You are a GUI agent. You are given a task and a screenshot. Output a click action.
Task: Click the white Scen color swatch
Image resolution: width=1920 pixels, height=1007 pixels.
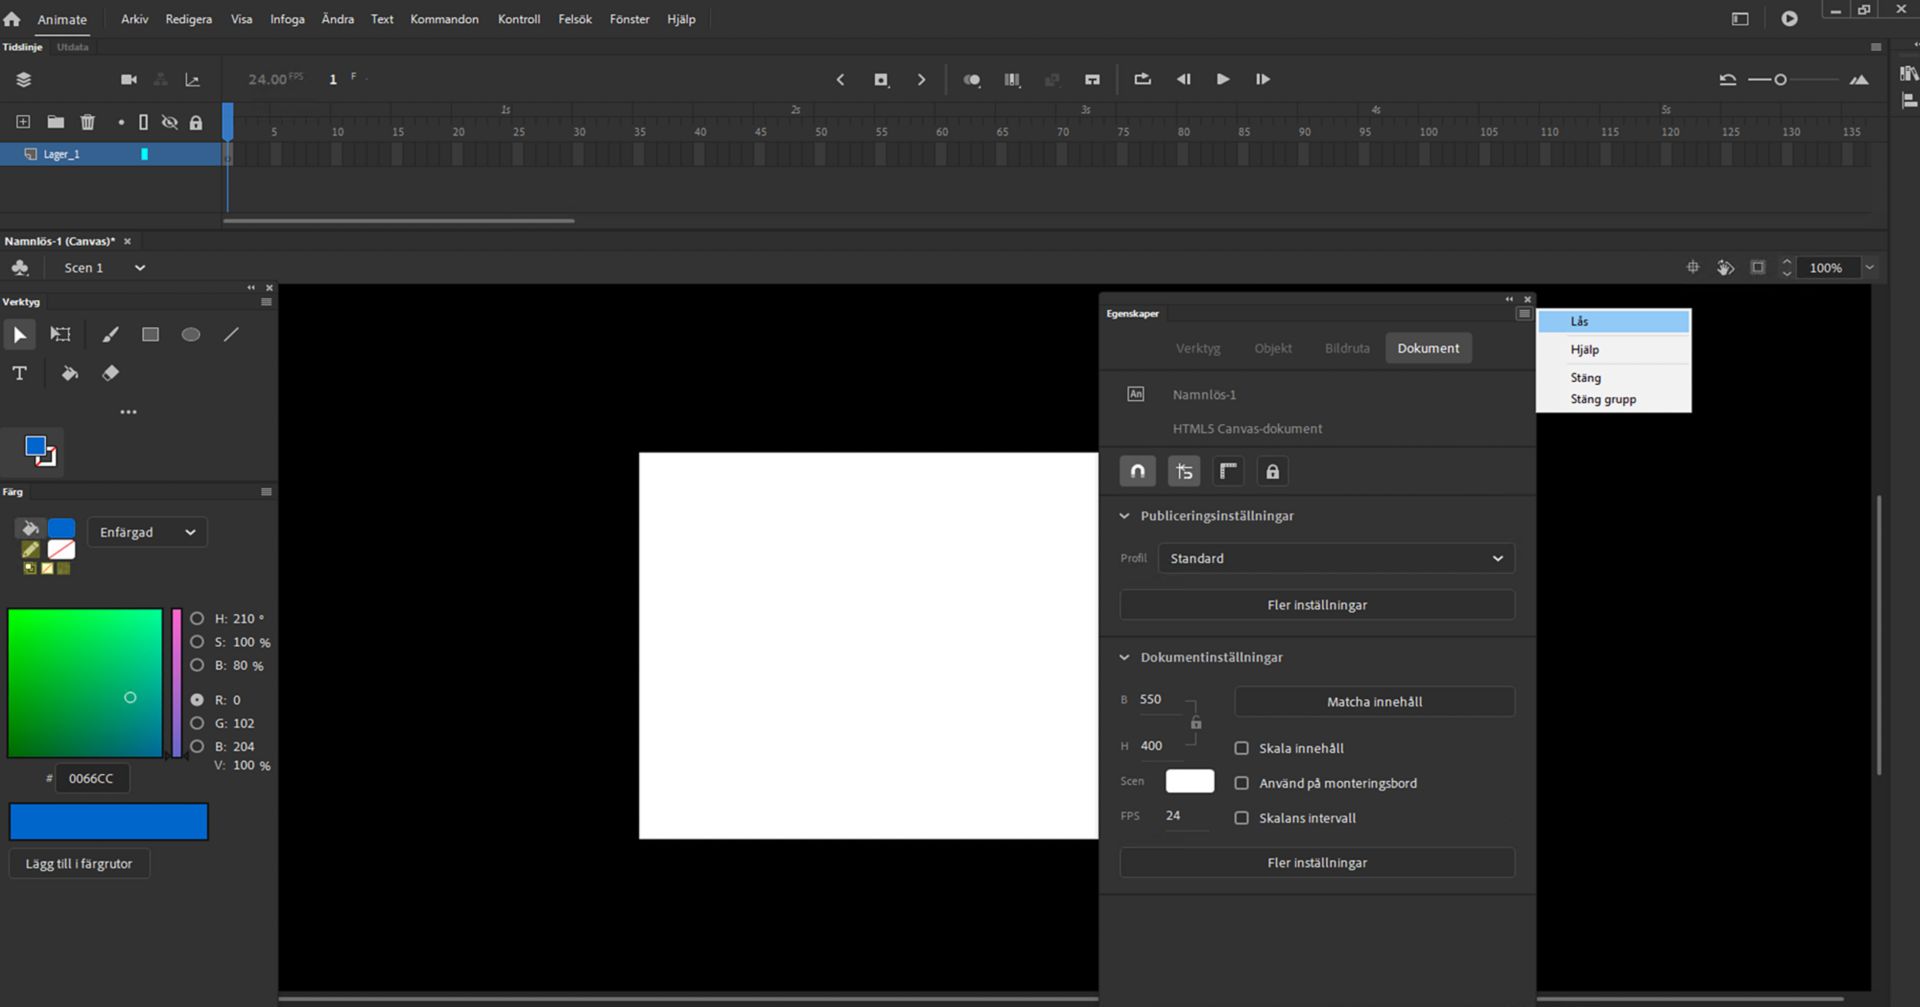[x=1189, y=781]
